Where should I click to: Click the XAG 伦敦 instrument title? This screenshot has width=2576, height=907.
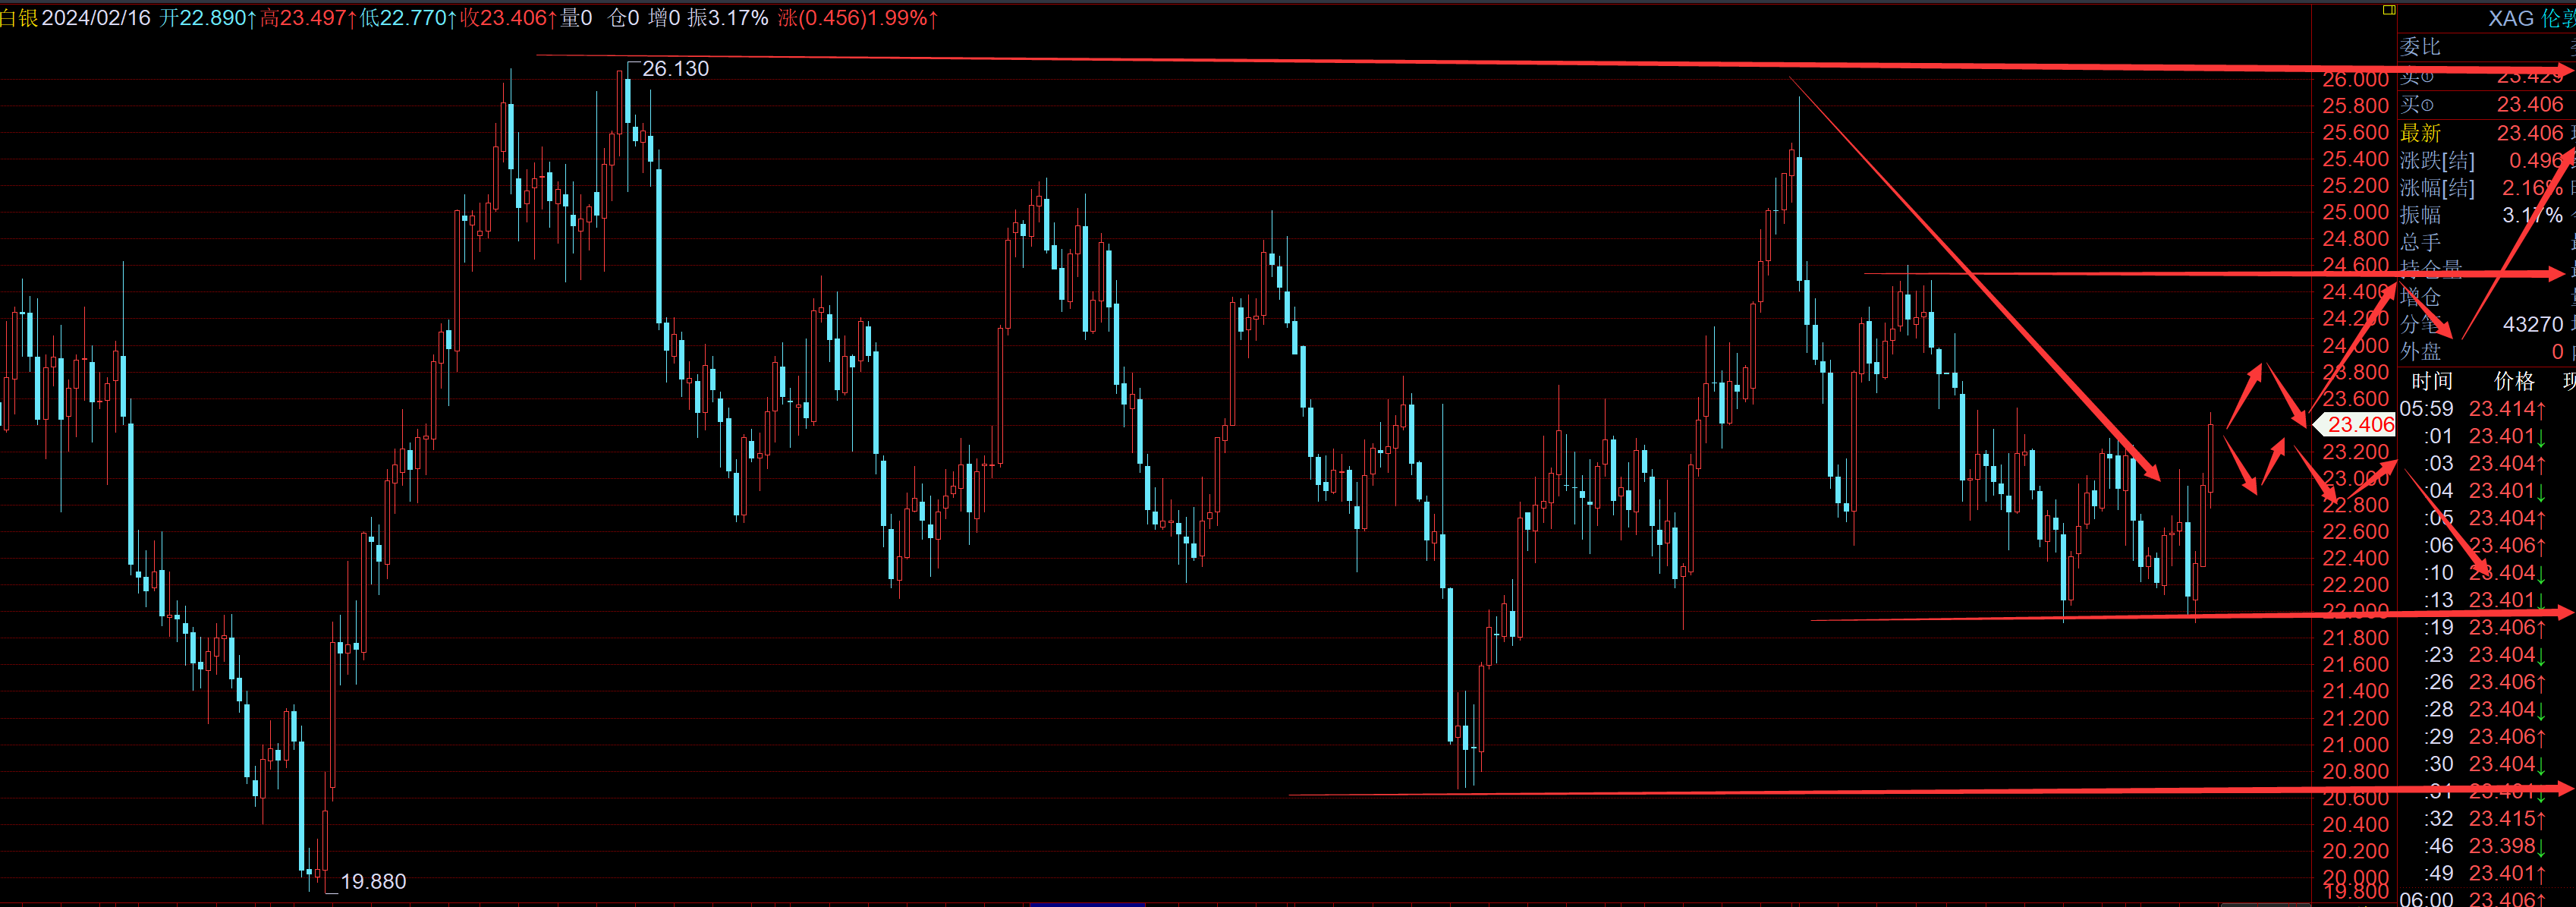[2531, 18]
